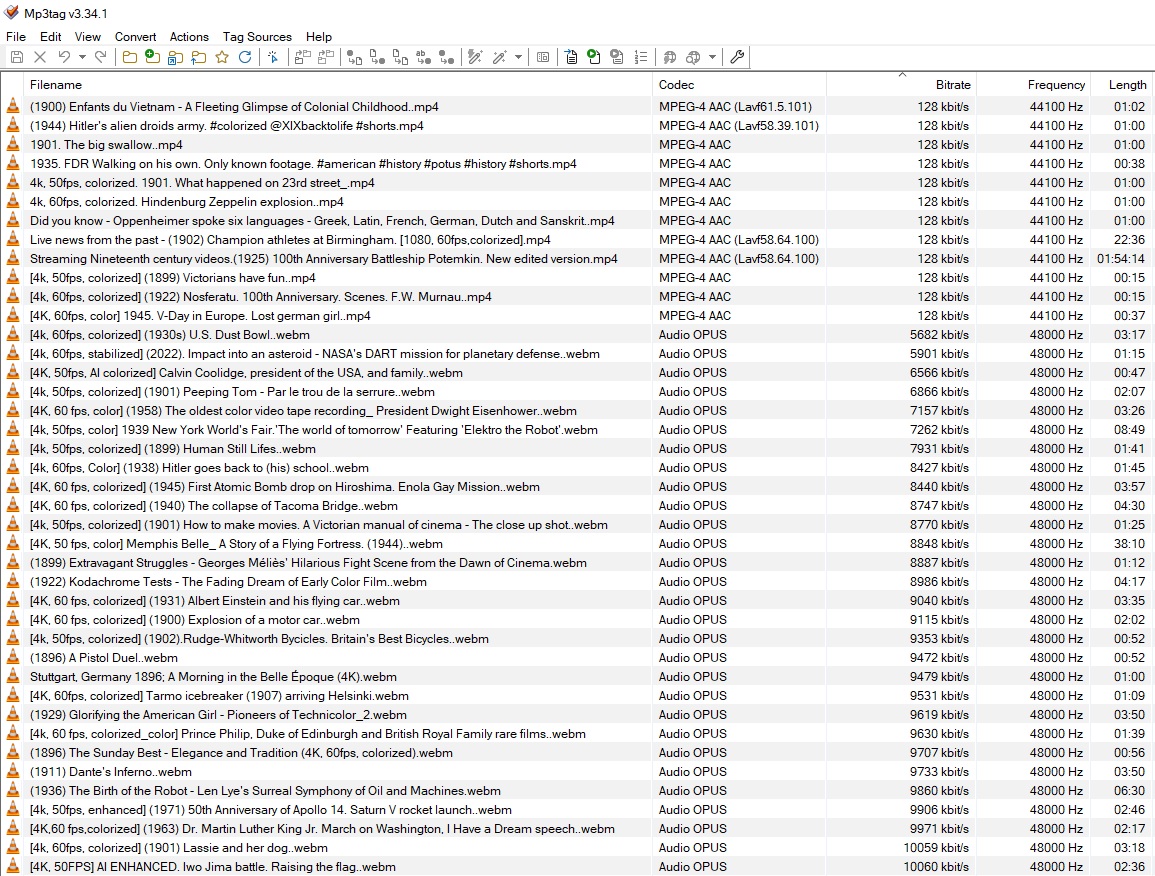
Task: Click the first tag source globe icon
Action: pos(670,57)
